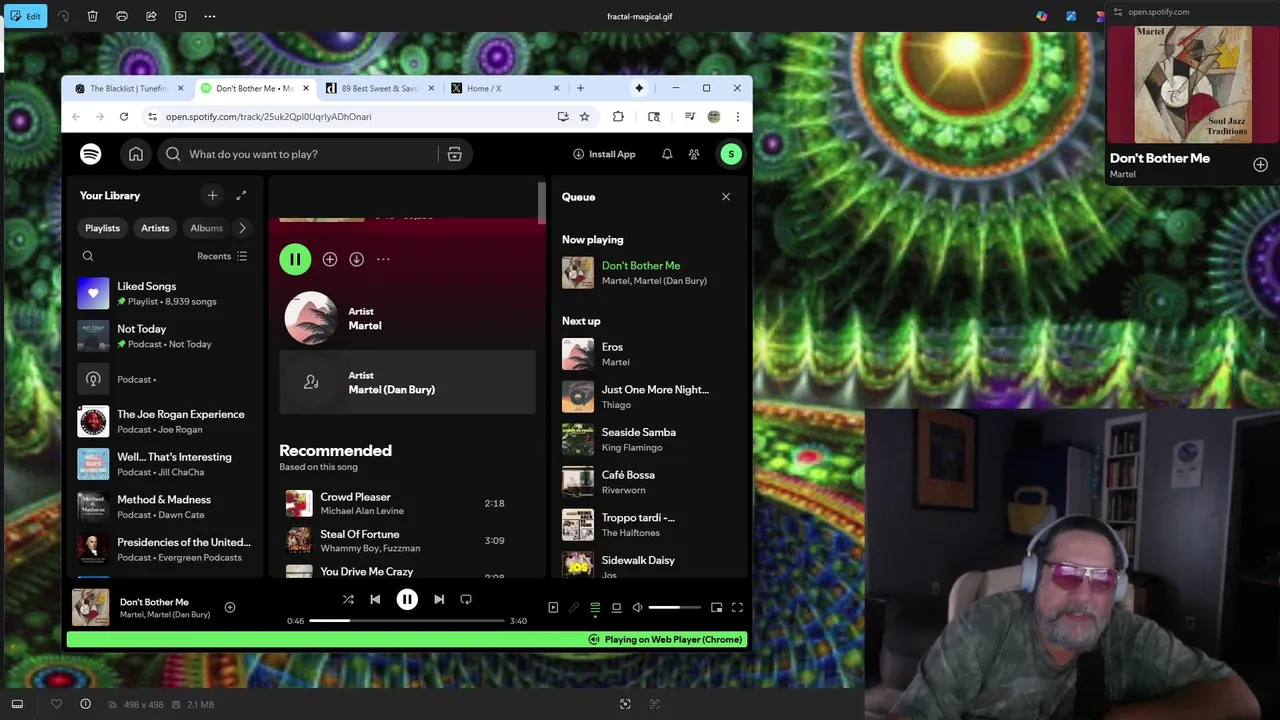
Task: Adjust the volume slider
Action: click(677, 607)
